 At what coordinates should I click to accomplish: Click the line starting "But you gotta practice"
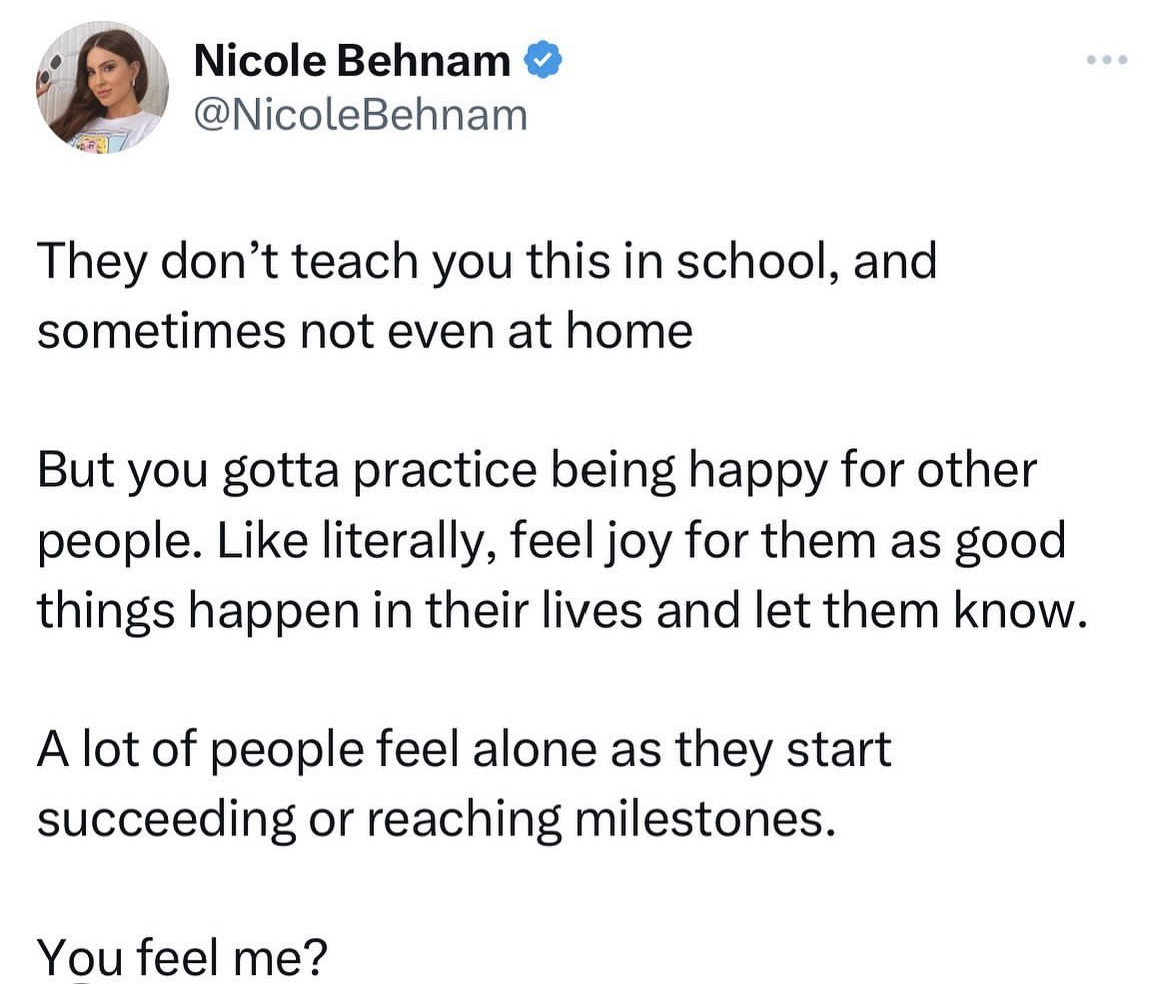537,471
